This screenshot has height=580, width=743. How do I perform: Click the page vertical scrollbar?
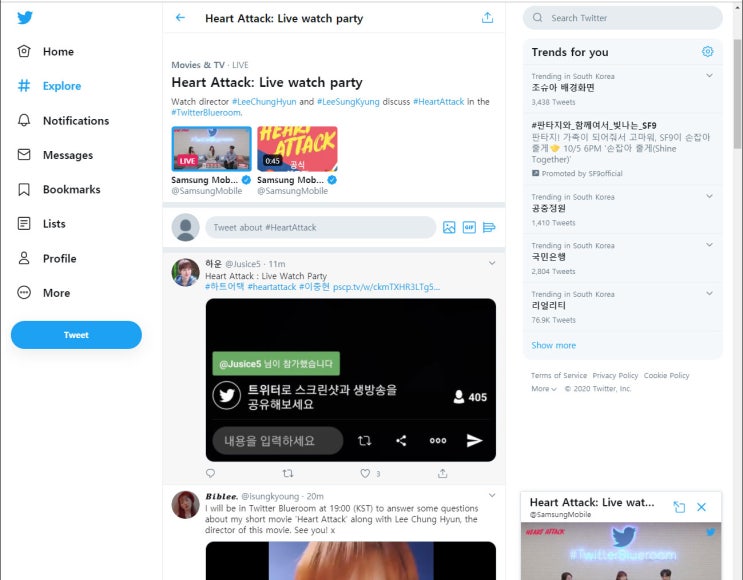pyautogui.click(x=737, y=95)
